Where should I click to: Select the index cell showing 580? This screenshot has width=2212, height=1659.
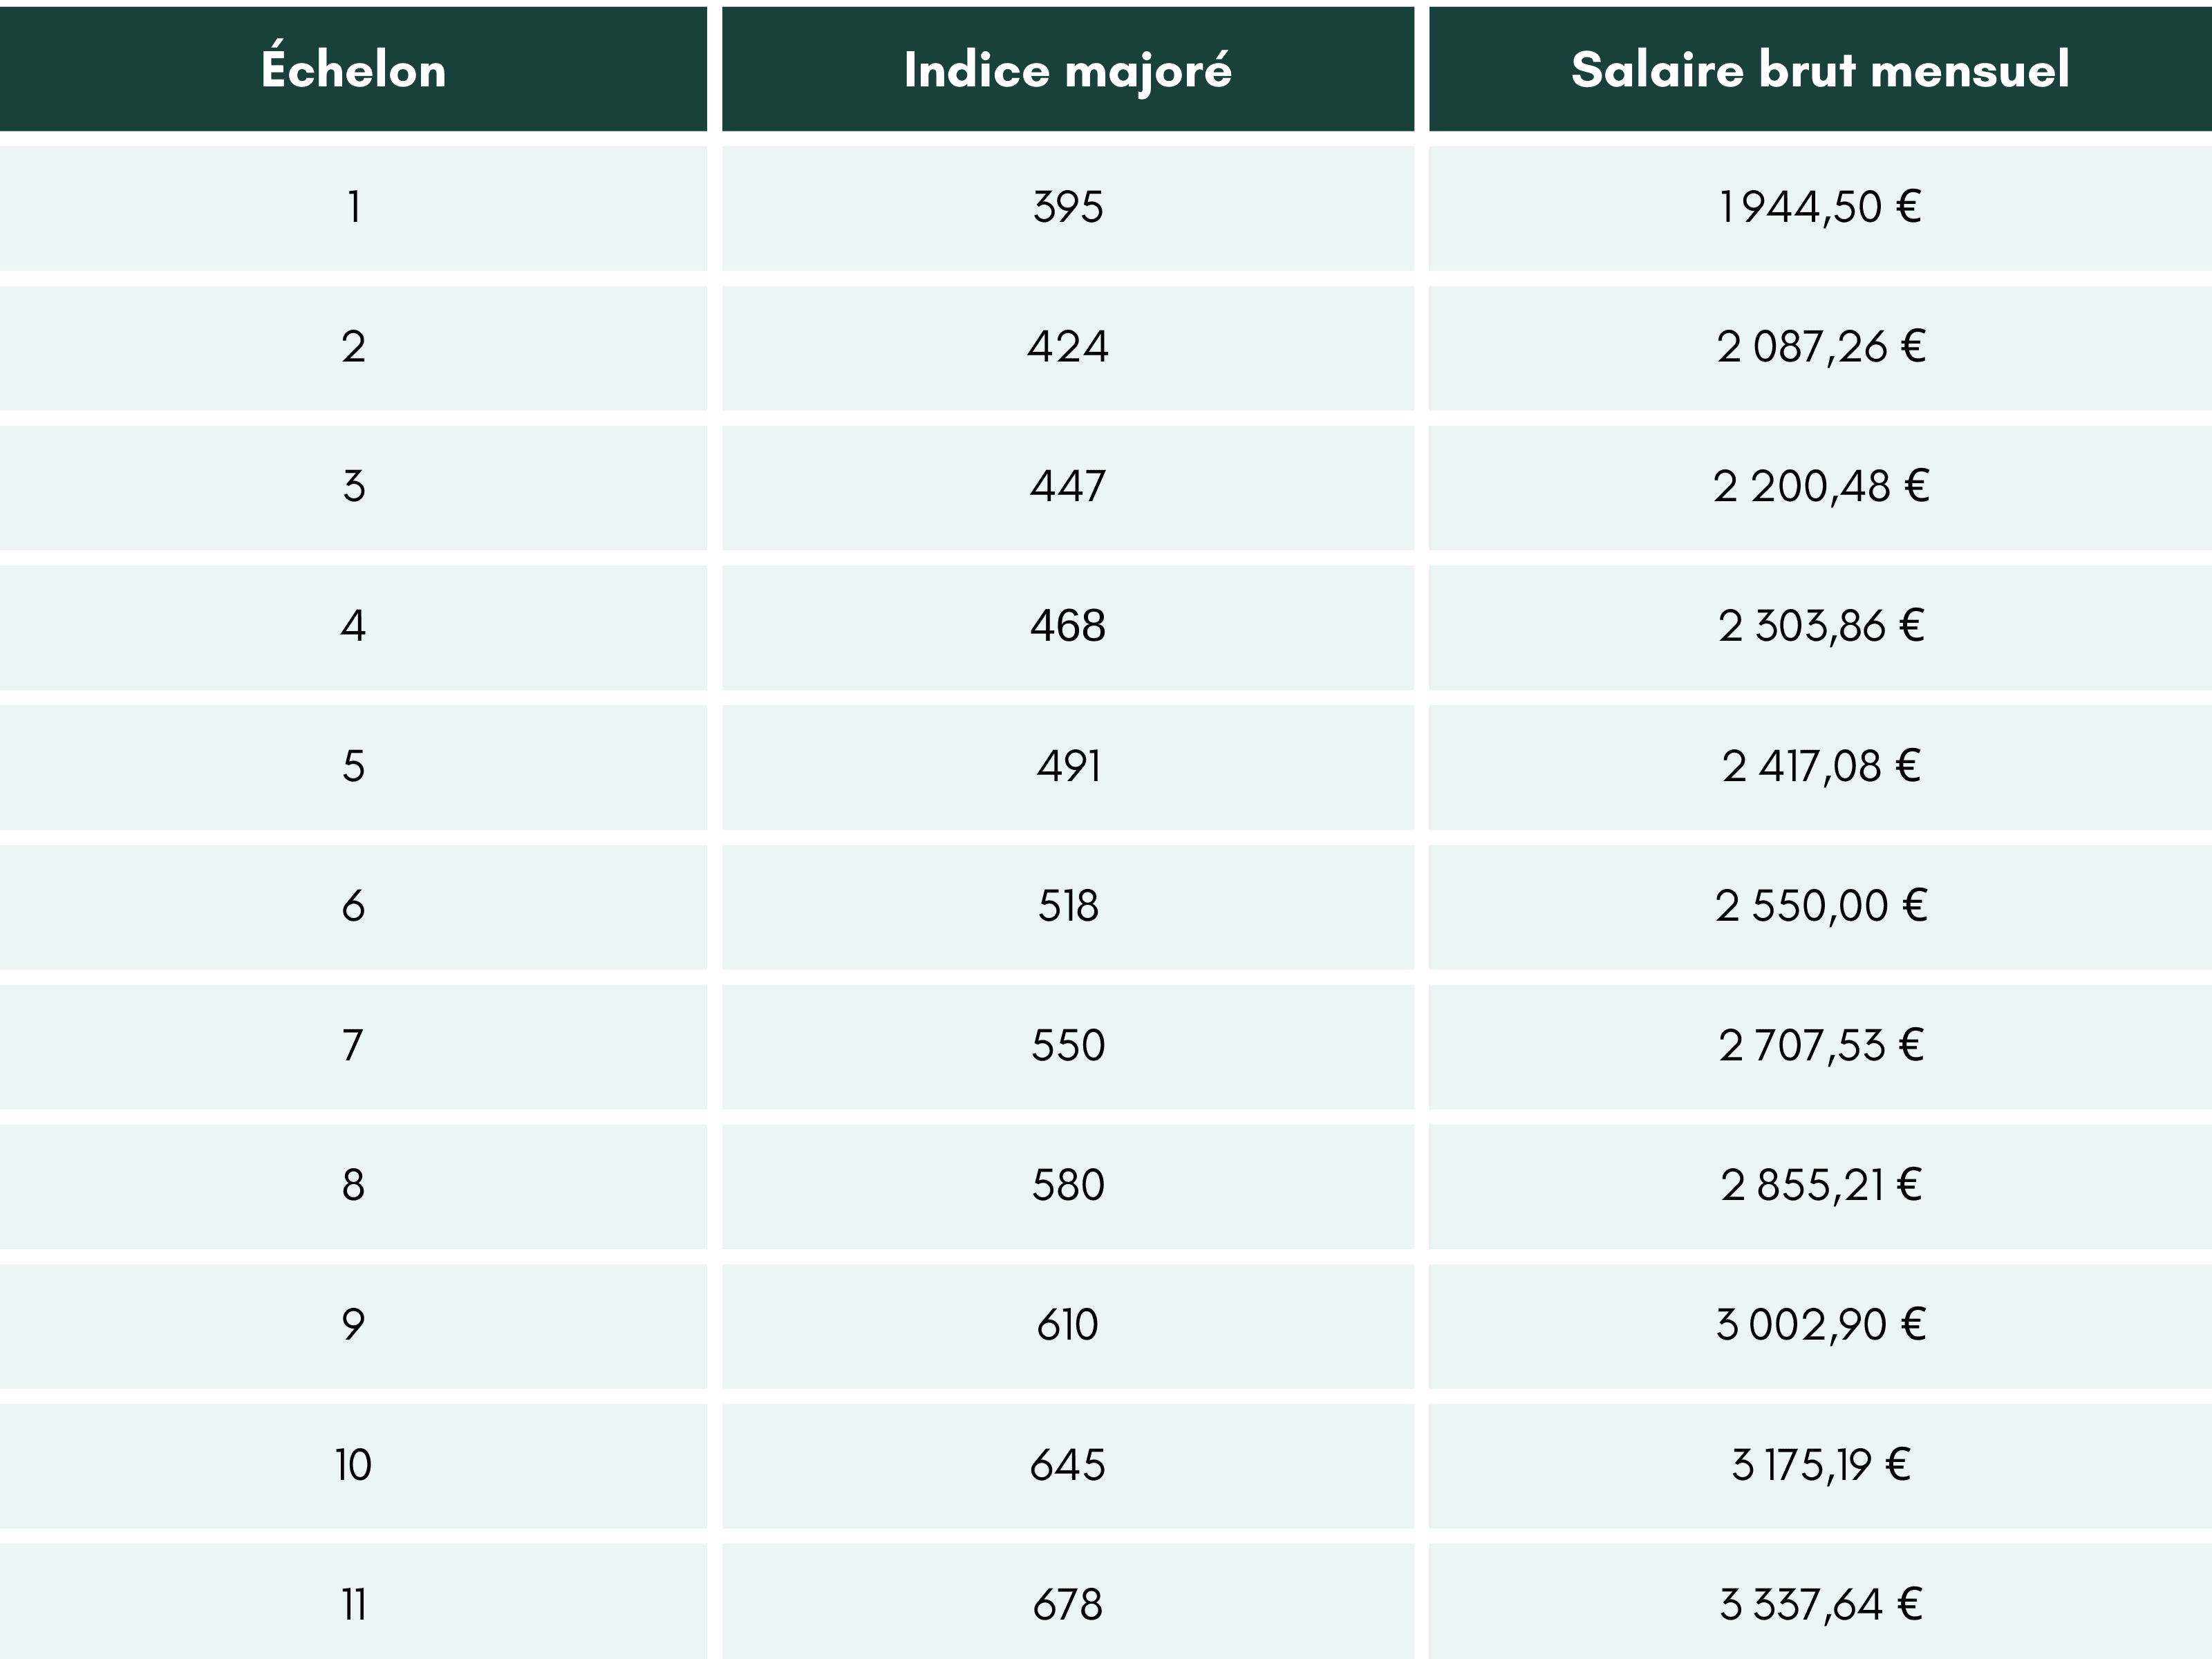point(1067,1185)
